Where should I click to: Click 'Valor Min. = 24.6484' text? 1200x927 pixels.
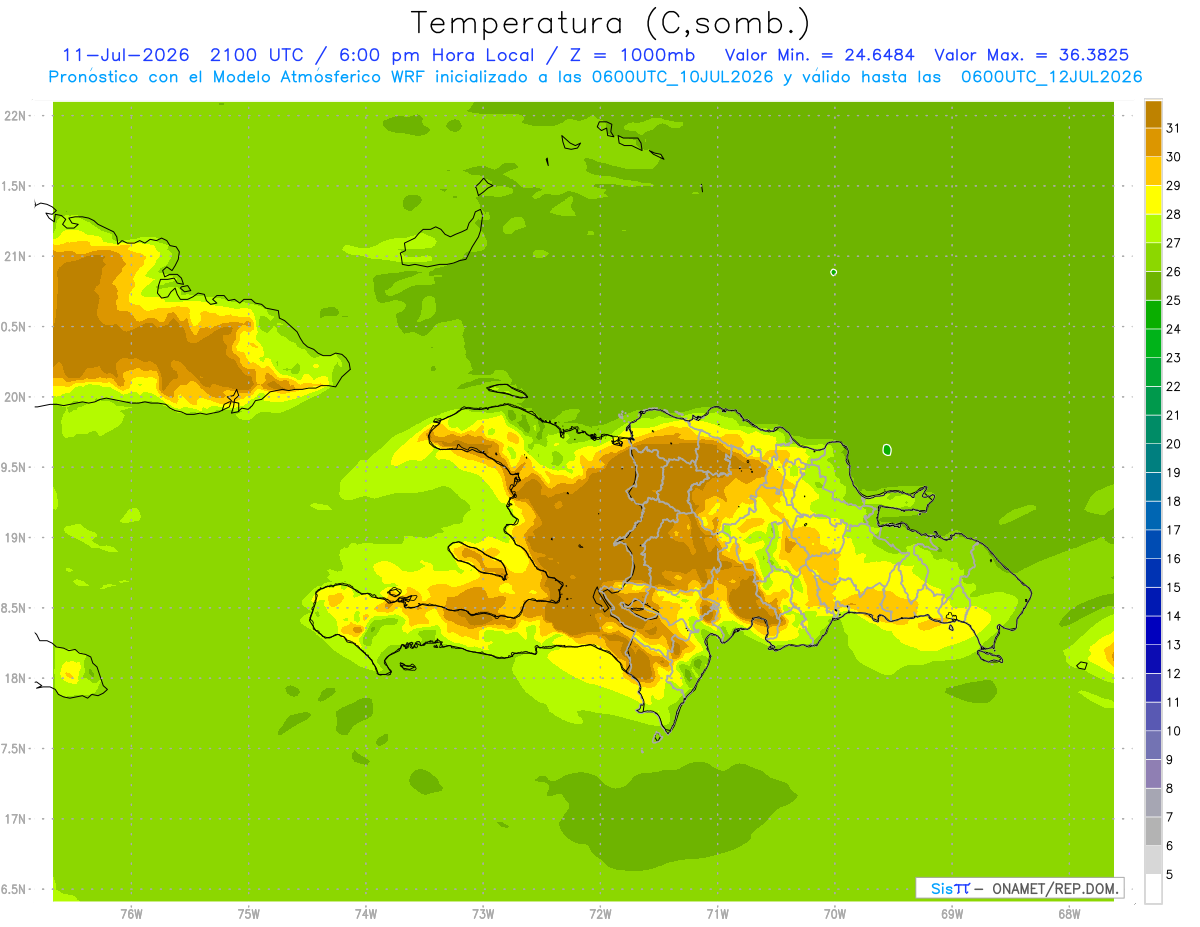coord(819,55)
